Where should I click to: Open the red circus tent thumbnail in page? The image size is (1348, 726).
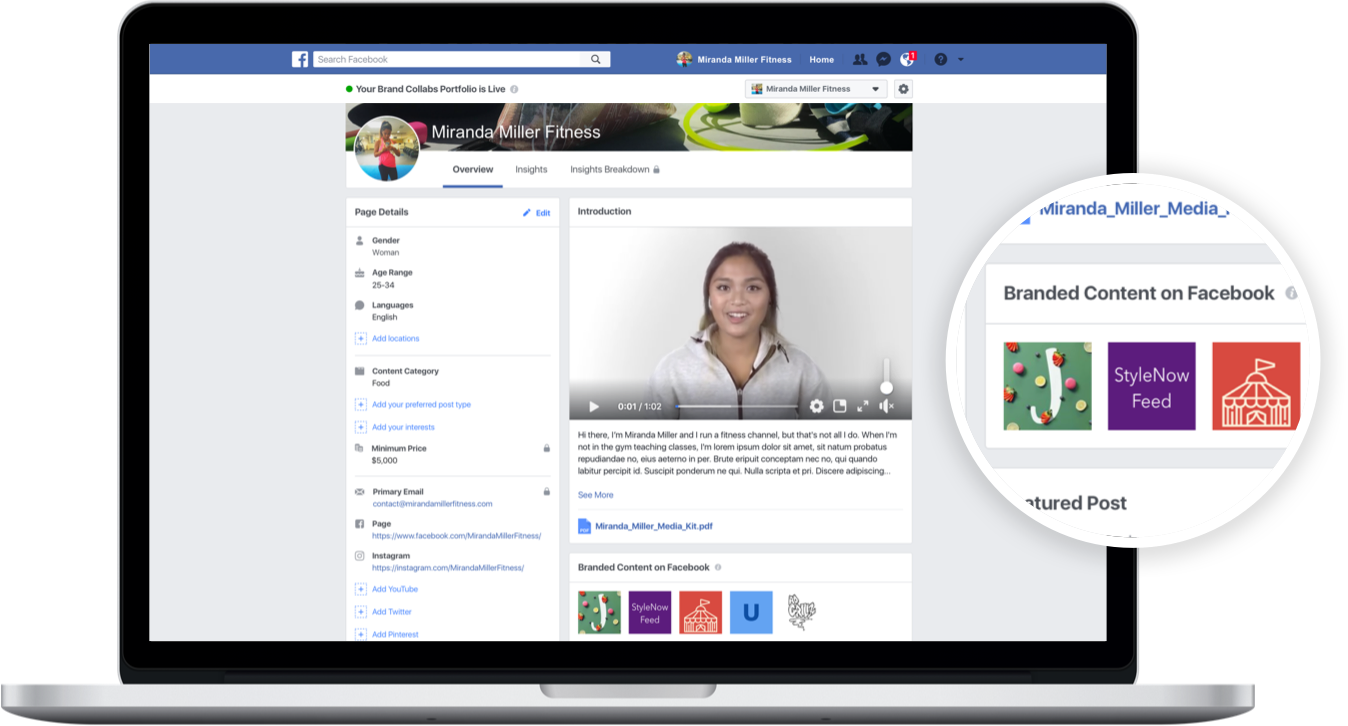pos(700,612)
